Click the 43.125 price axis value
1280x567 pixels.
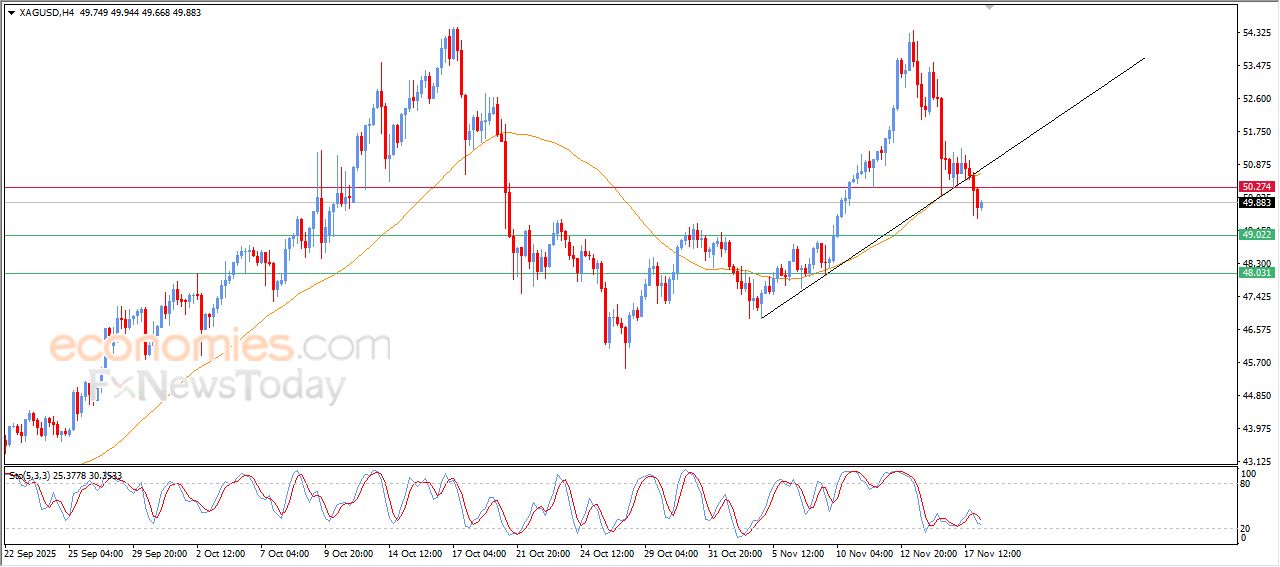(1256, 461)
